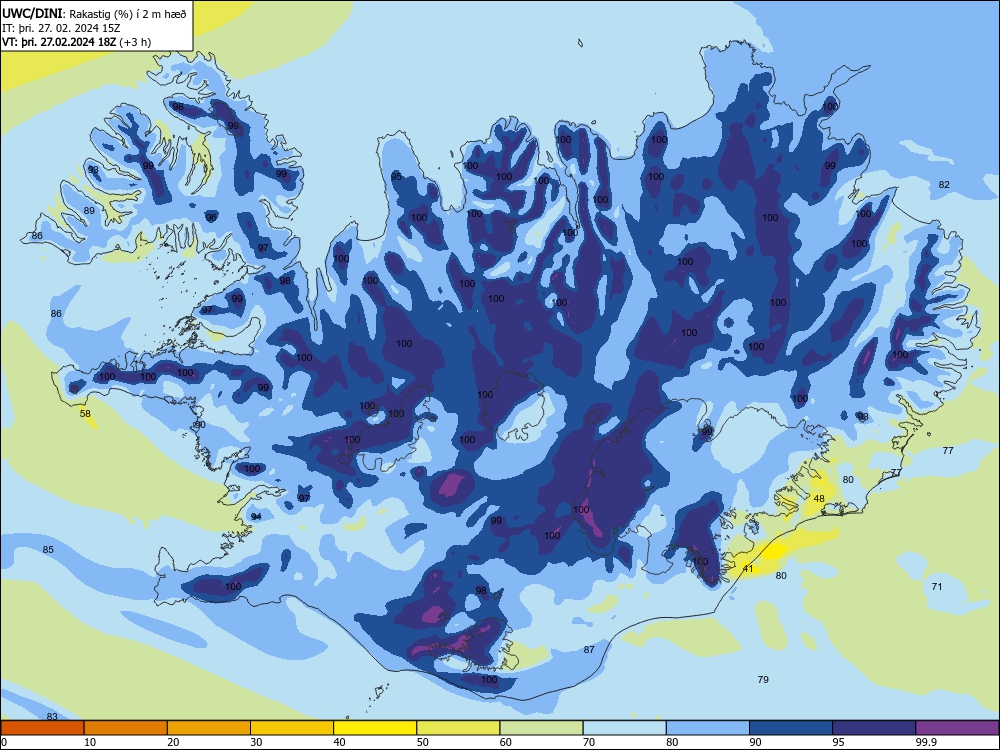Click the map value '90' on the west coast
This screenshot has width=1000, height=750.
(200, 425)
